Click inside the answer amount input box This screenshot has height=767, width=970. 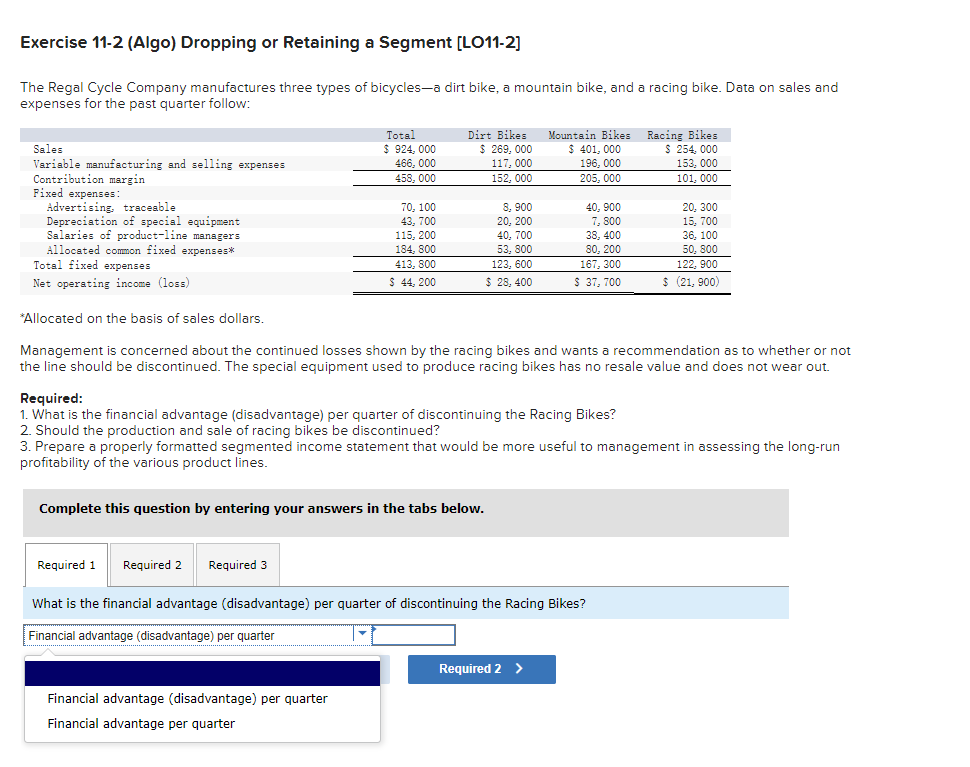413,634
